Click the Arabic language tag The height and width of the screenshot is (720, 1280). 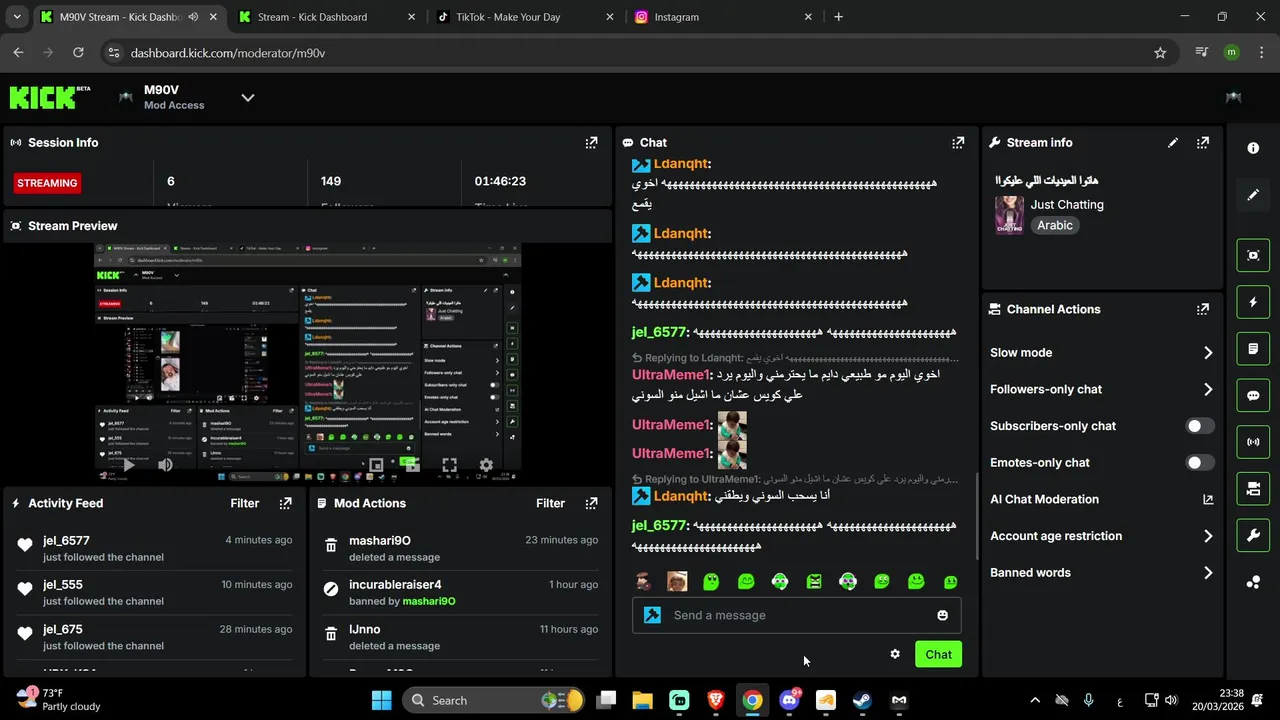click(1055, 225)
